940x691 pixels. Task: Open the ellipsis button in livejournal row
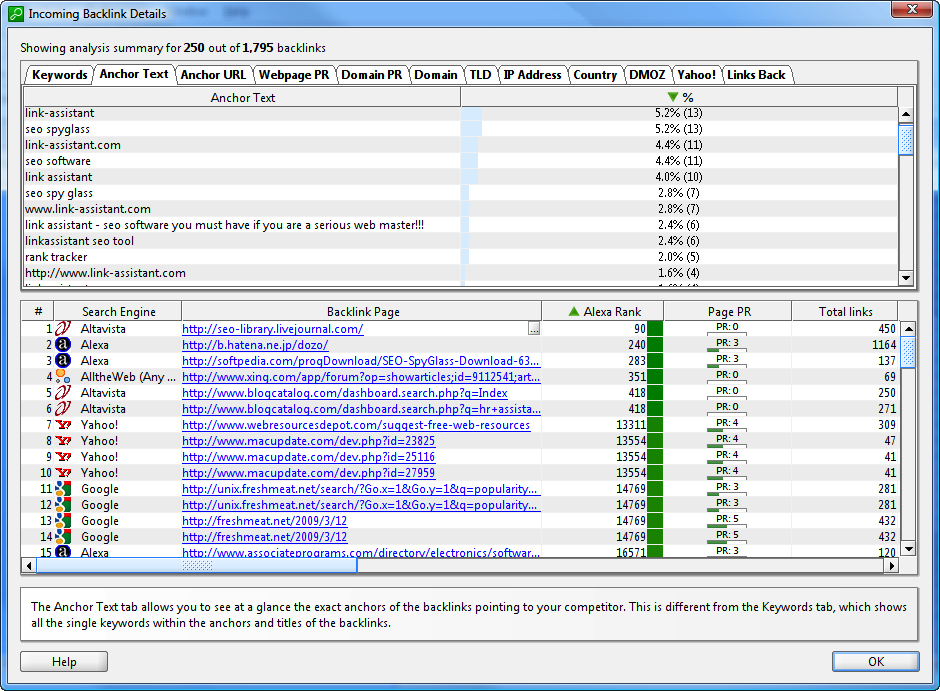tap(534, 328)
